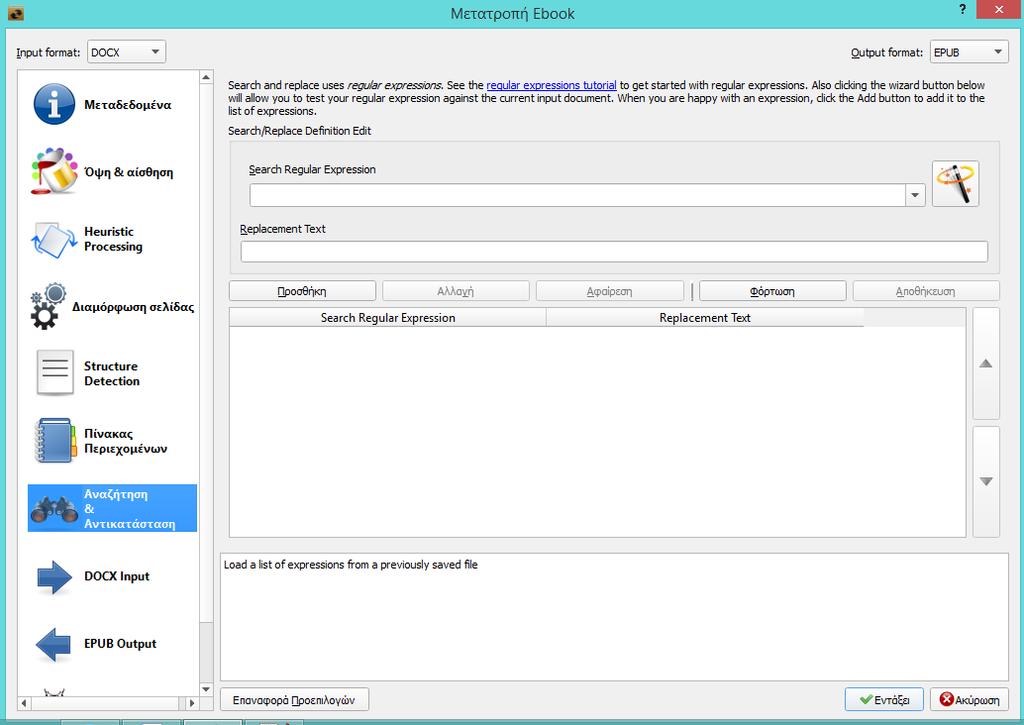Viewport: 1024px width, 725px height.
Task: Switch to Όψη & αίσθηση section label
Action: (x=129, y=172)
